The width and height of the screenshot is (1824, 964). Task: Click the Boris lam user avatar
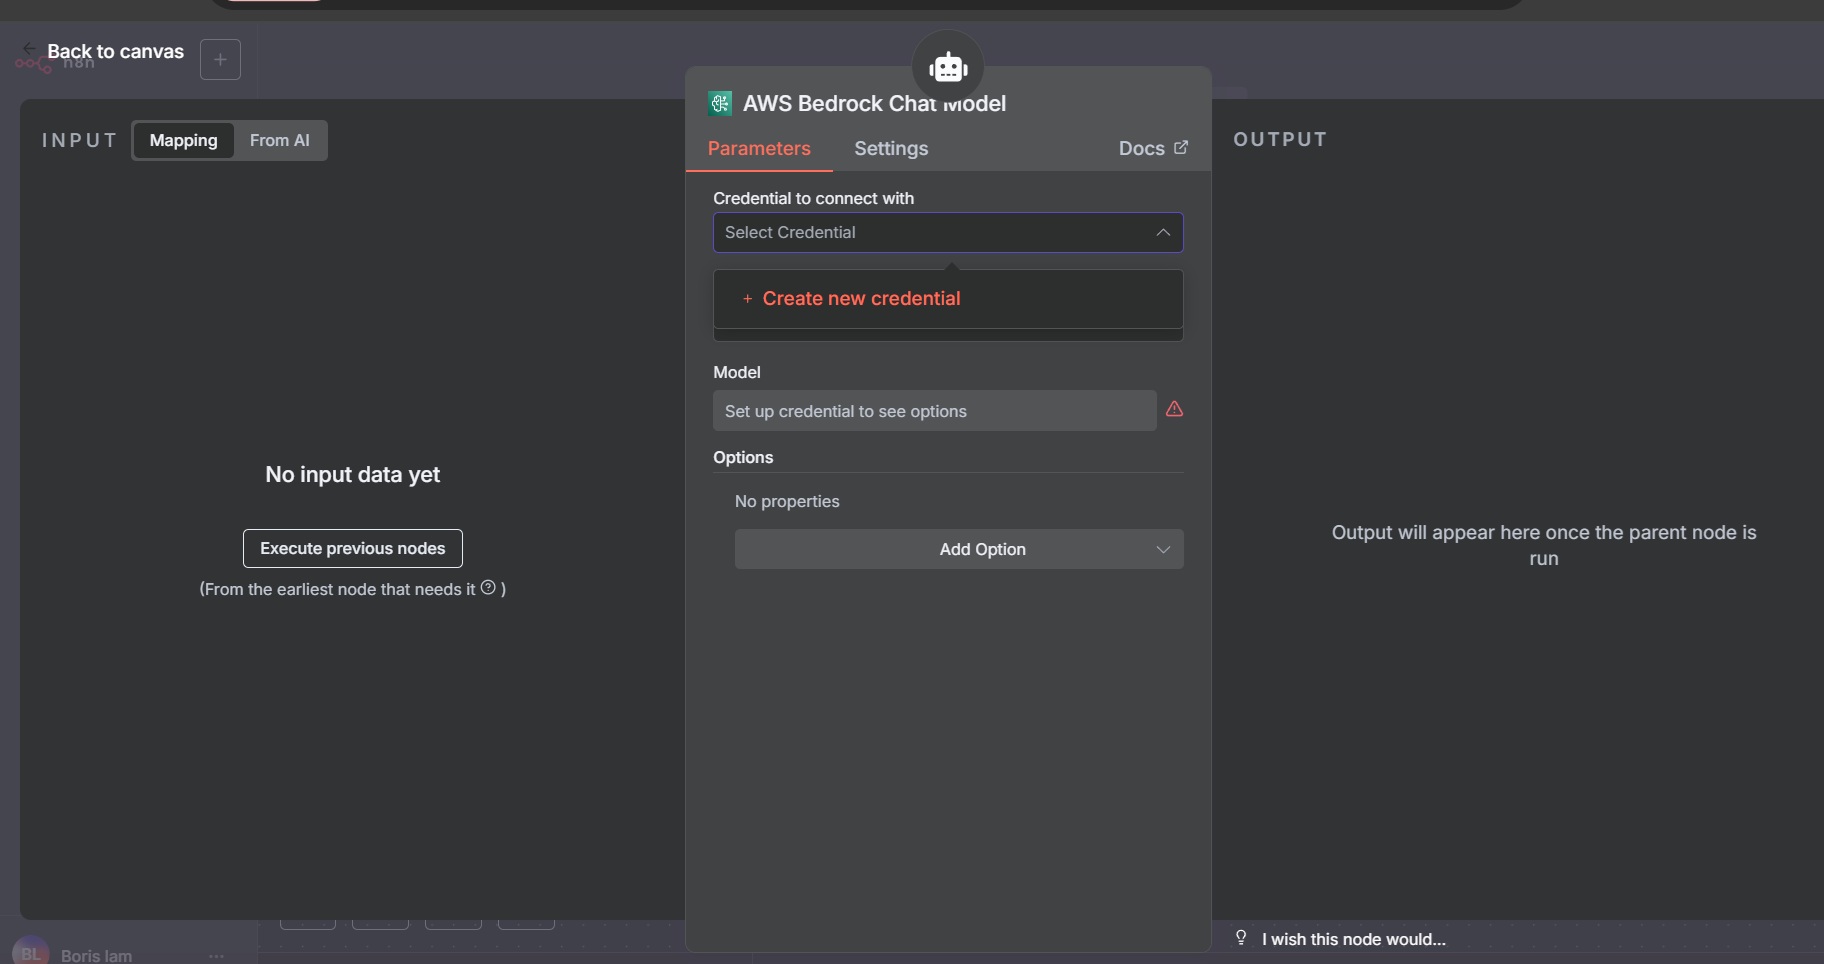point(30,953)
